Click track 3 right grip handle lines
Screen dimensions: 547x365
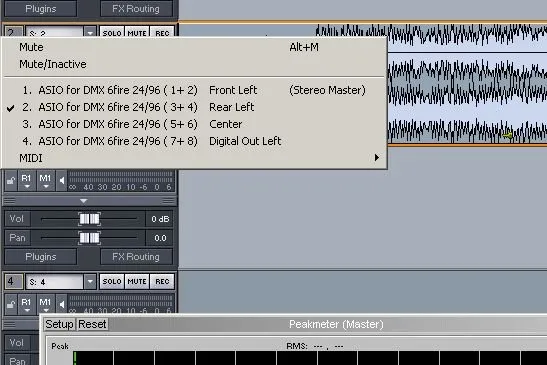(x=168, y=201)
